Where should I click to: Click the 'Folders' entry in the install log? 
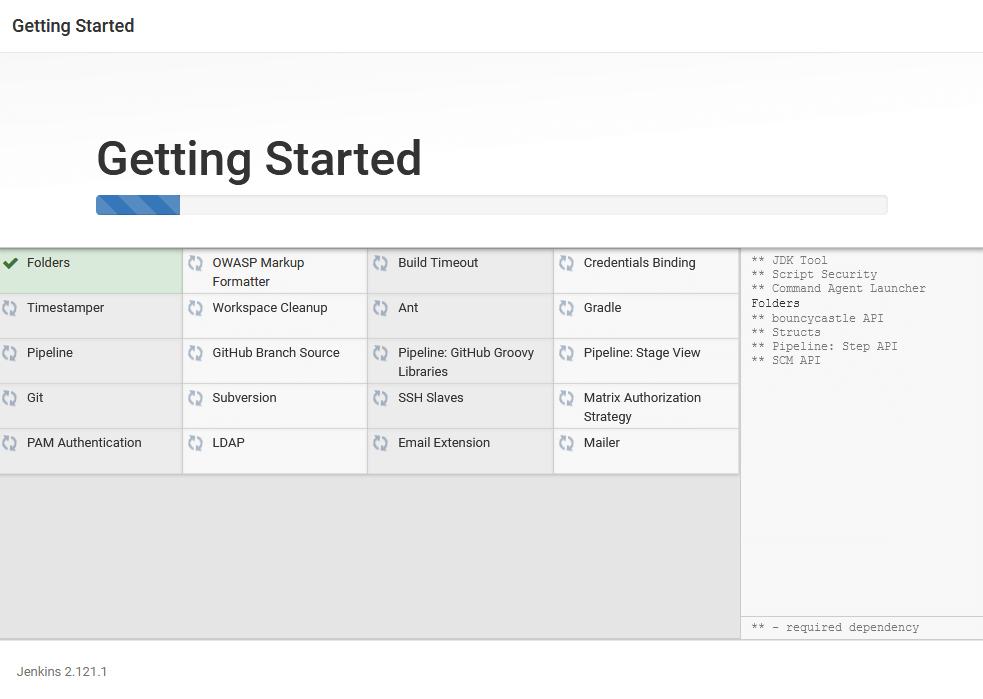(775, 303)
